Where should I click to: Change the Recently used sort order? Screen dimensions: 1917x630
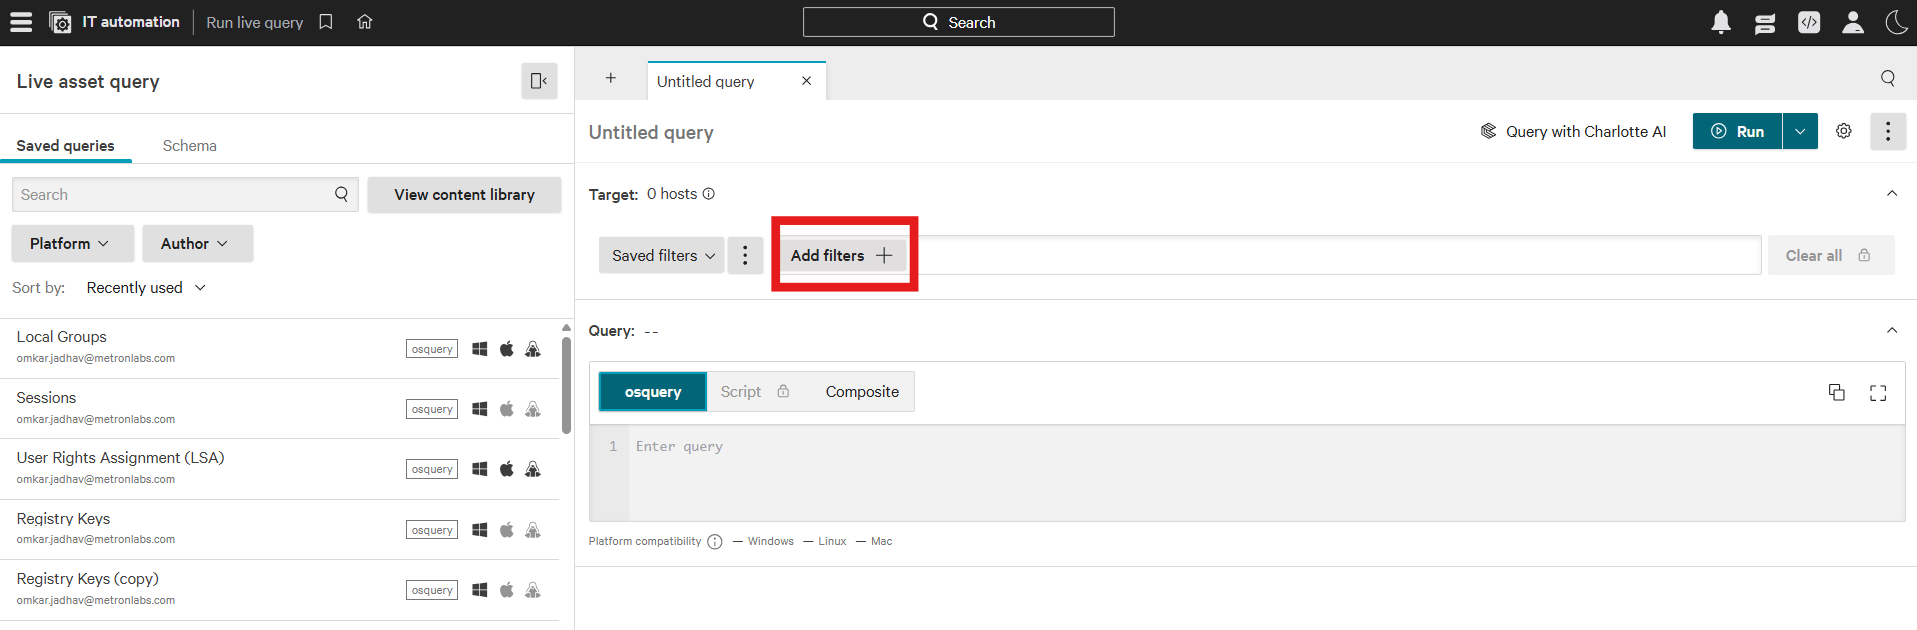(x=146, y=288)
